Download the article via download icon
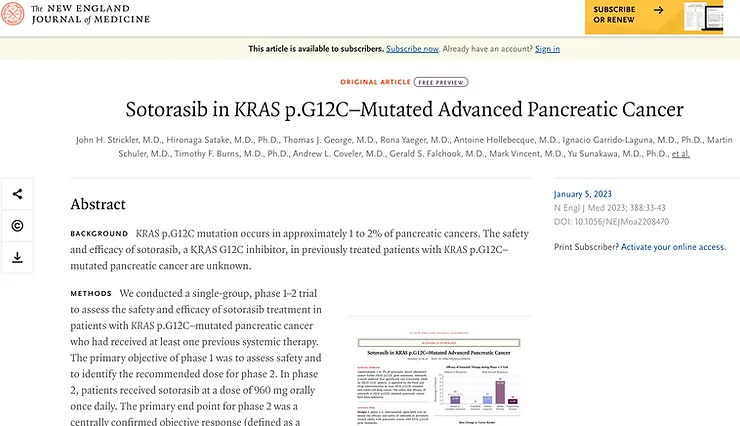 click(x=17, y=258)
